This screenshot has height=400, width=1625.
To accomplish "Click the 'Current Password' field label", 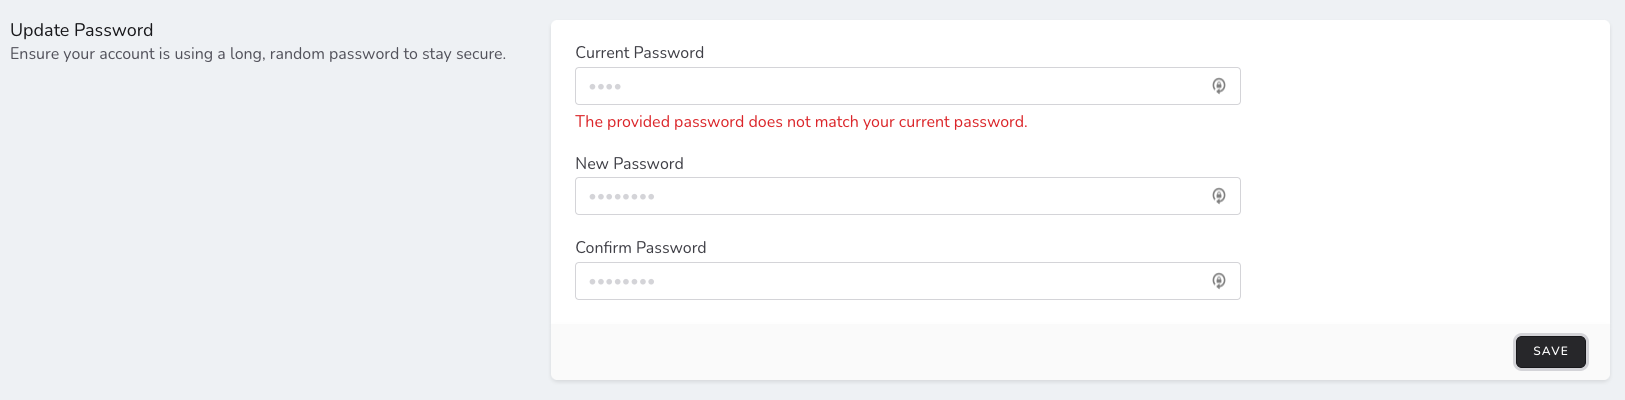I will pyautogui.click(x=639, y=53).
